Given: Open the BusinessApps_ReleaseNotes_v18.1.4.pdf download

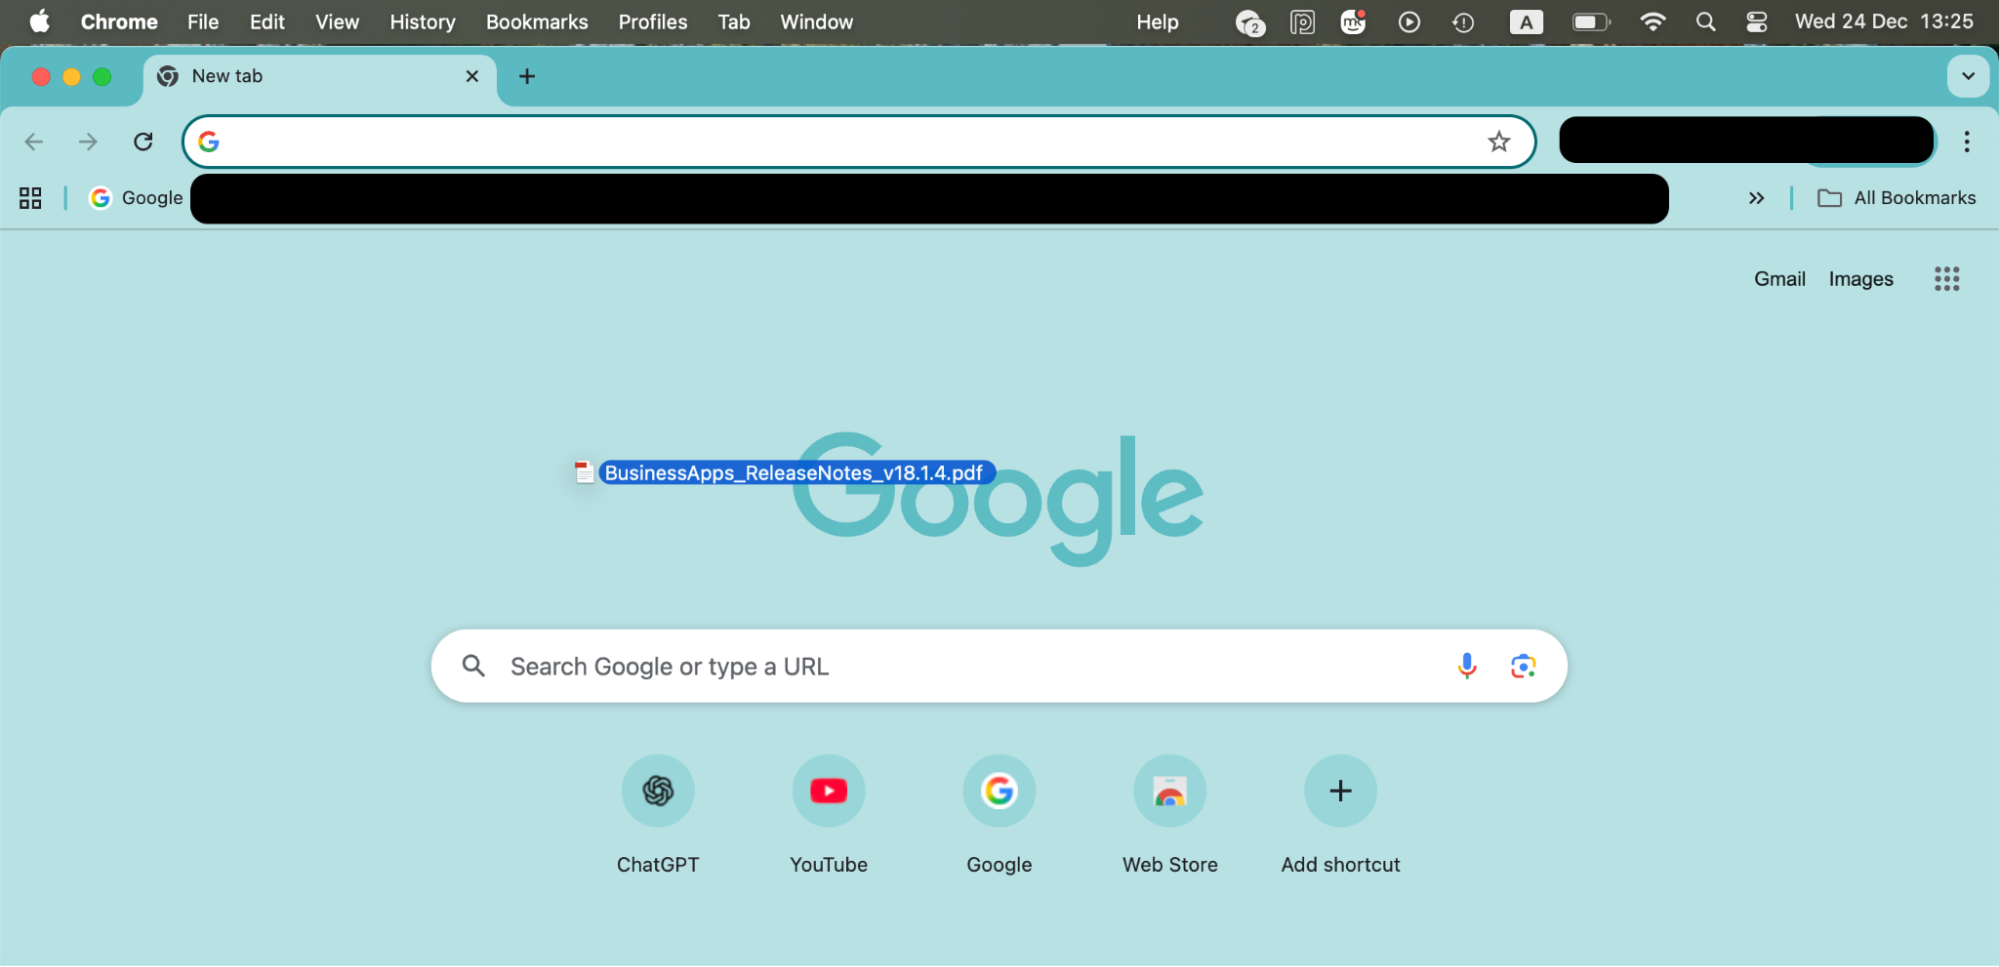Looking at the screenshot, I should (x=795, y=472).
